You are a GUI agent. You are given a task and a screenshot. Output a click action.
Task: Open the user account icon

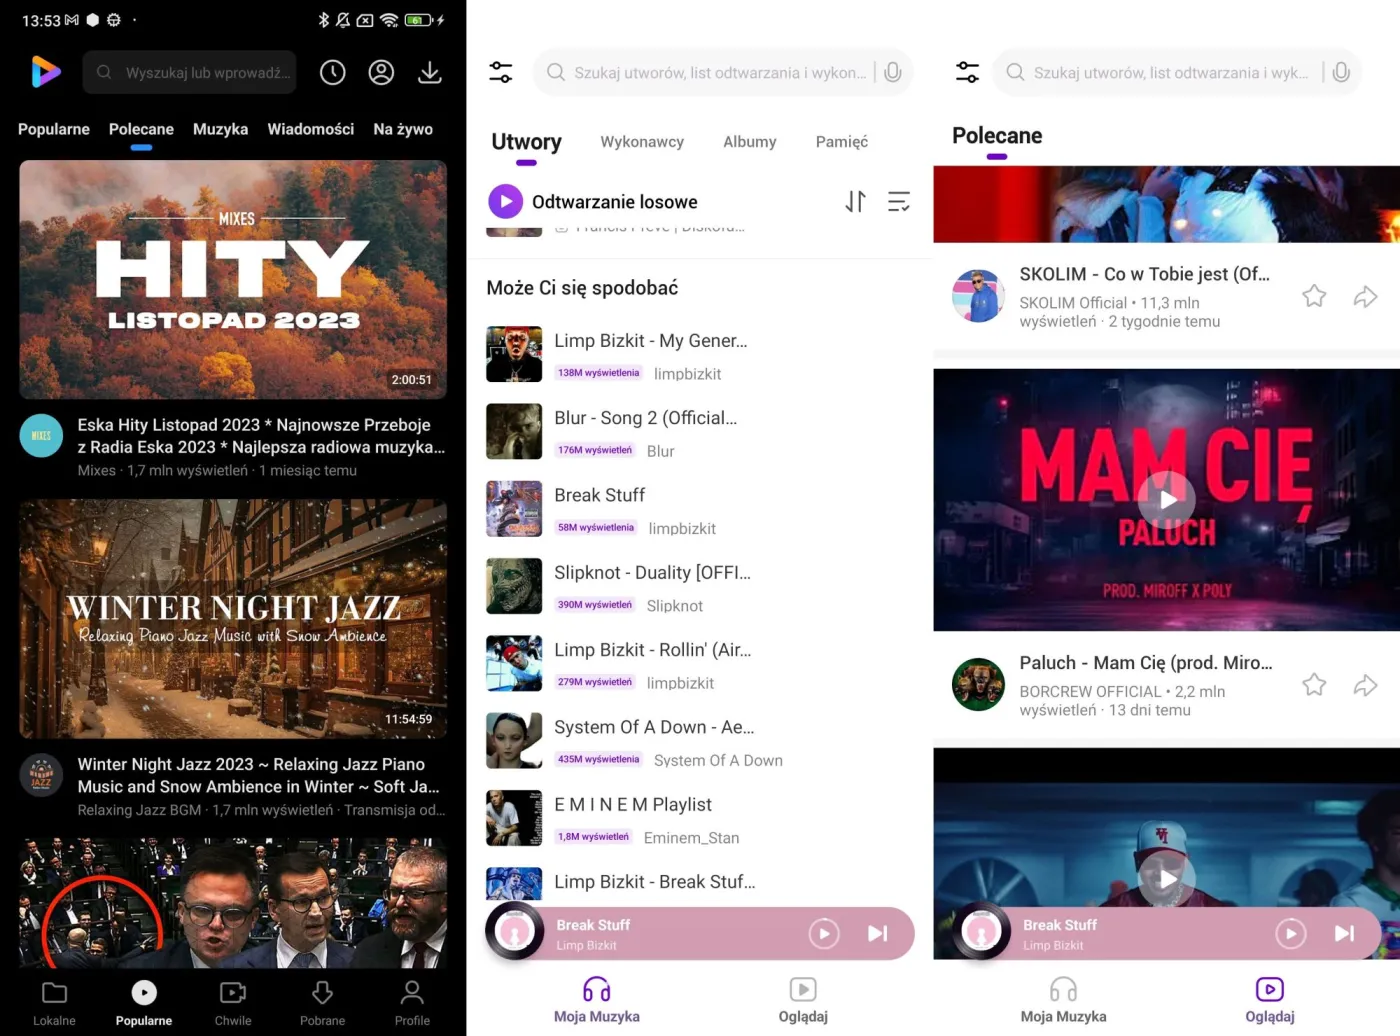coord(381,72)
